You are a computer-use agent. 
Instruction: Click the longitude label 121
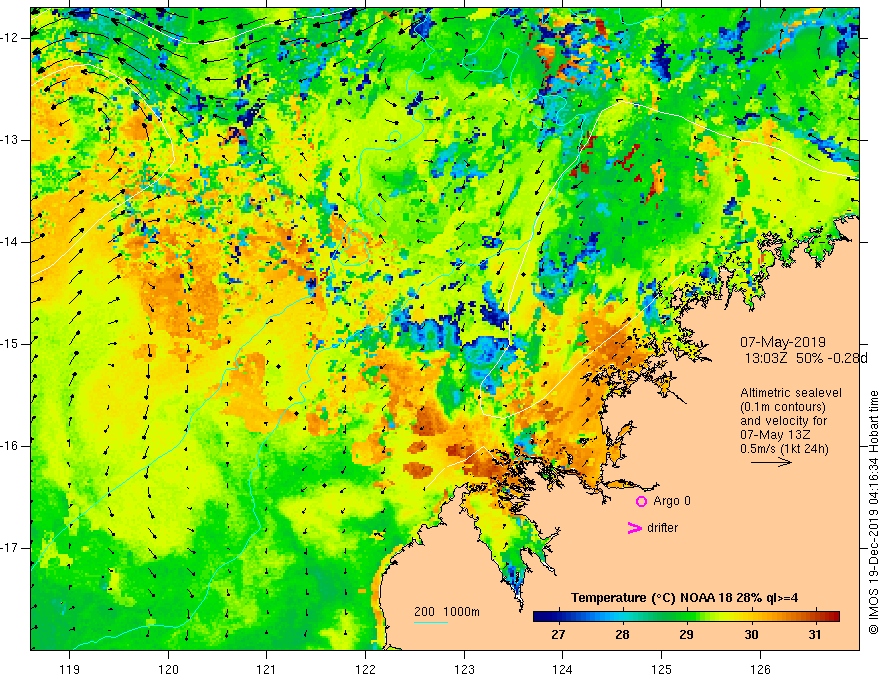(x=267, y=669)
